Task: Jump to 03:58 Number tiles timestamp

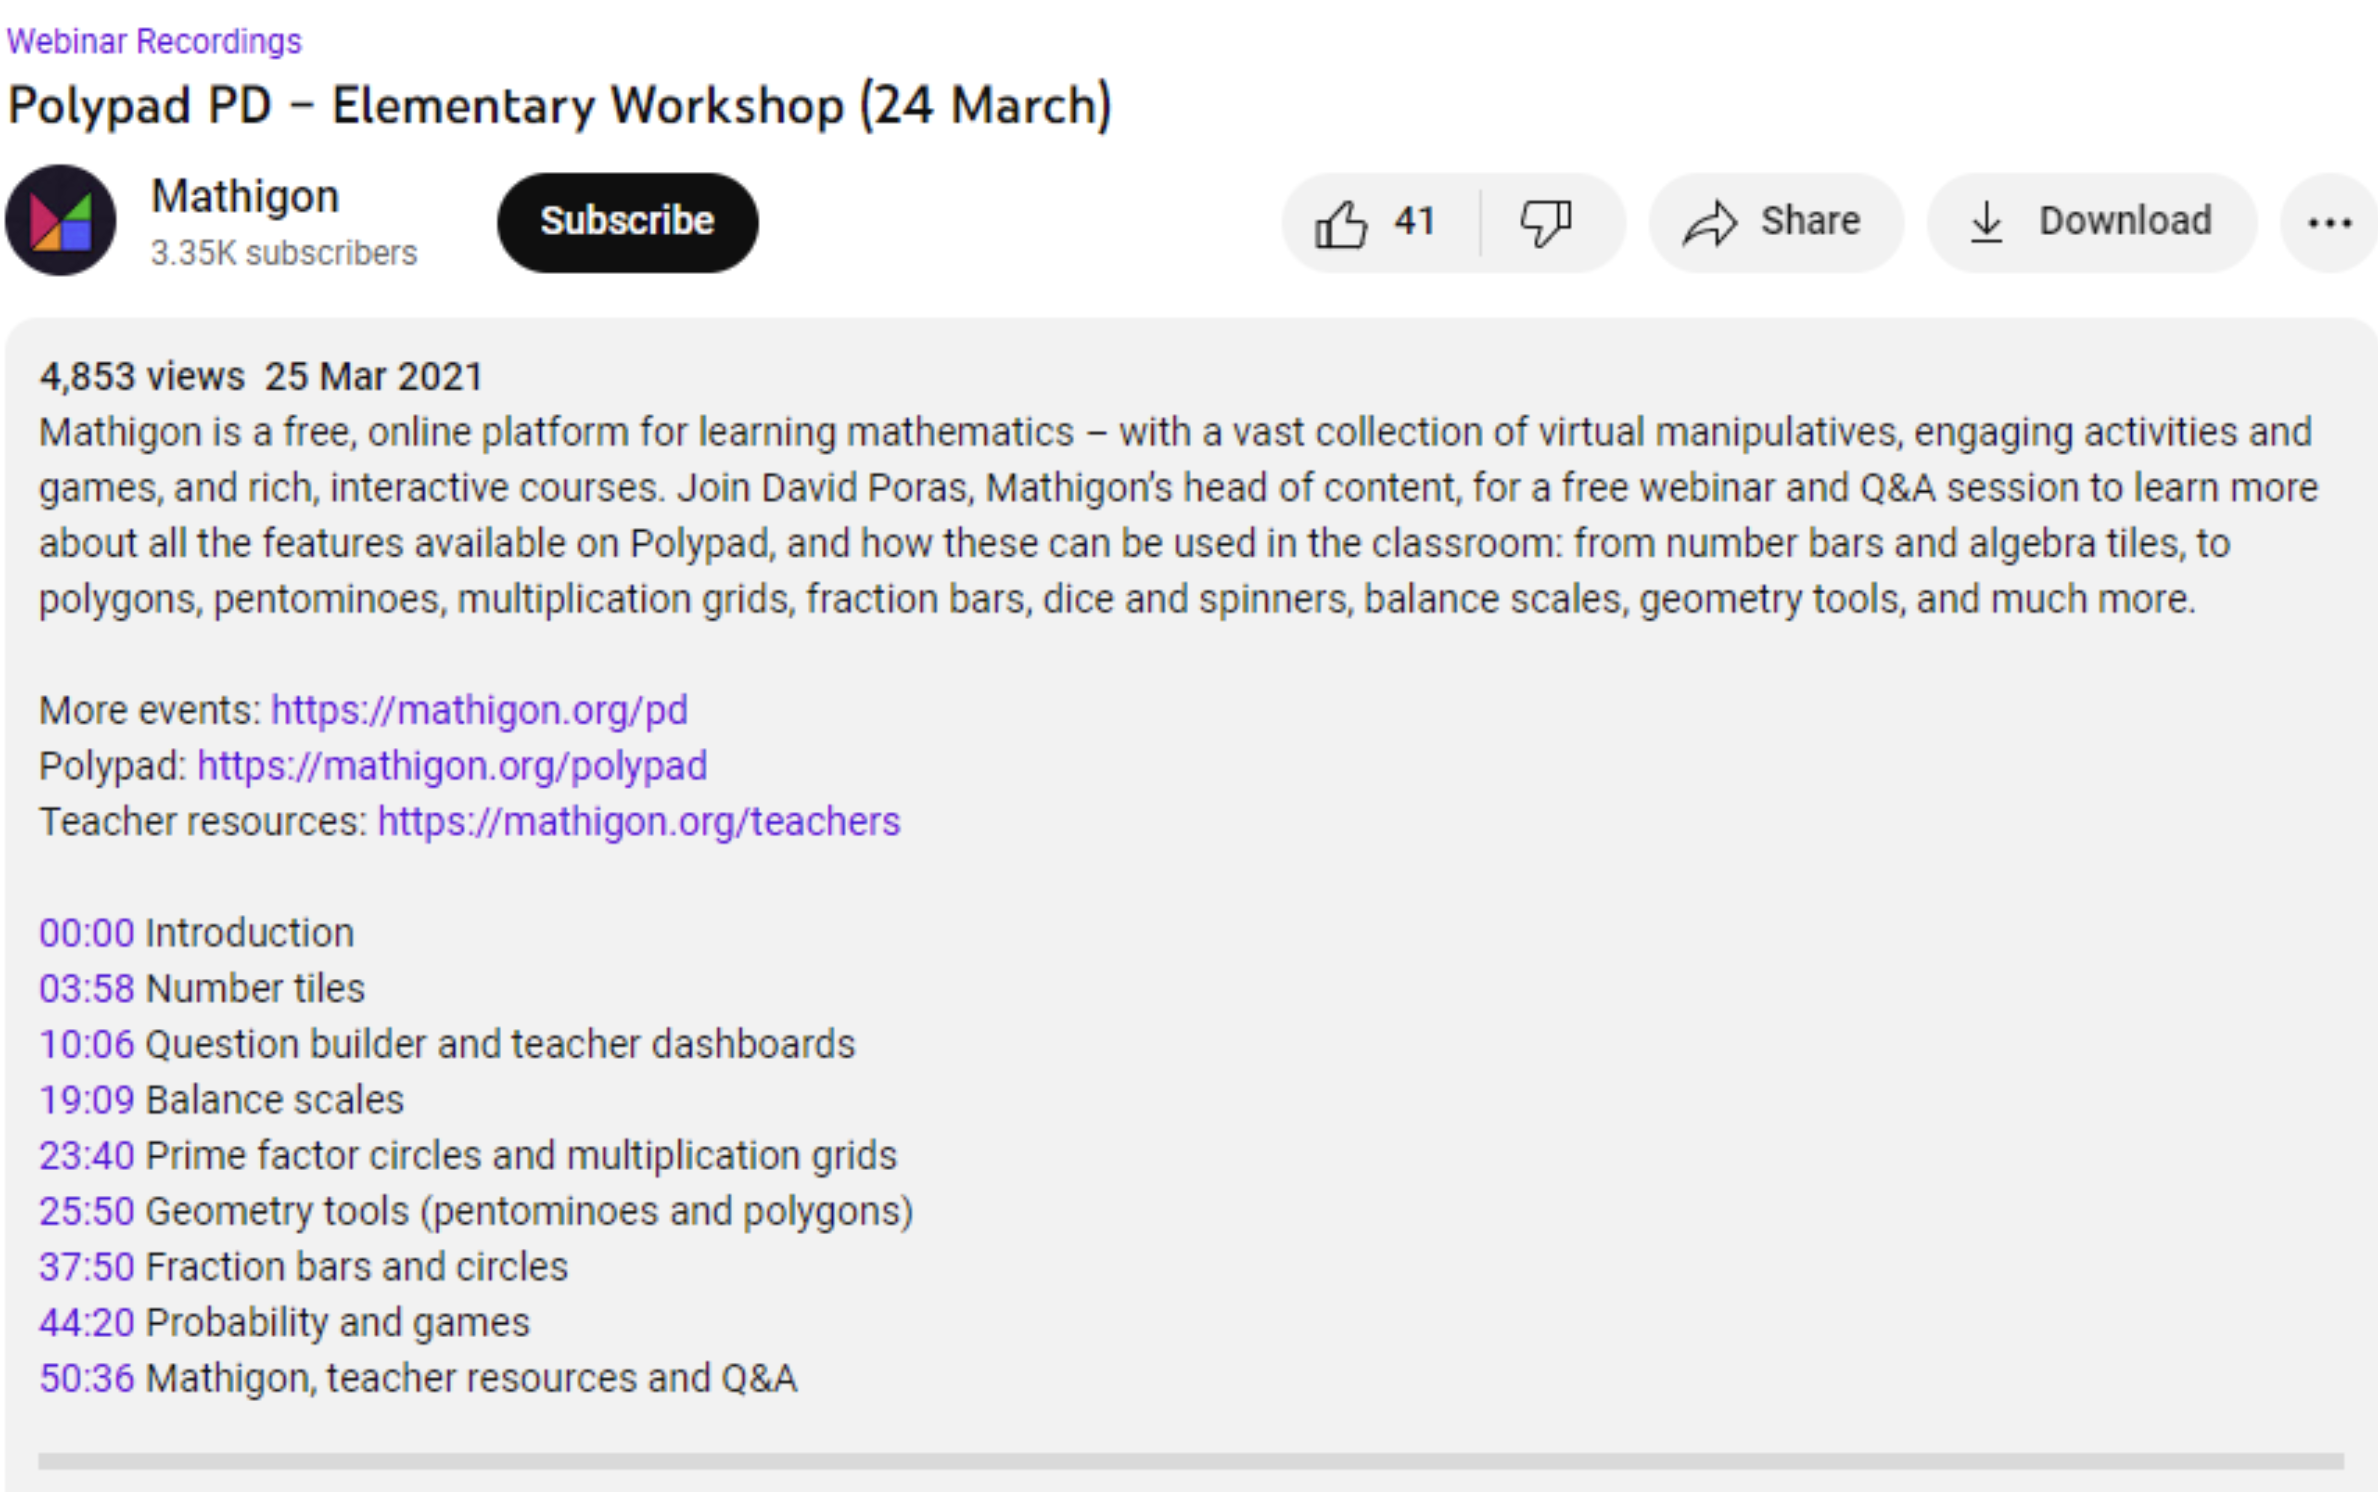Action: (86, 989)
